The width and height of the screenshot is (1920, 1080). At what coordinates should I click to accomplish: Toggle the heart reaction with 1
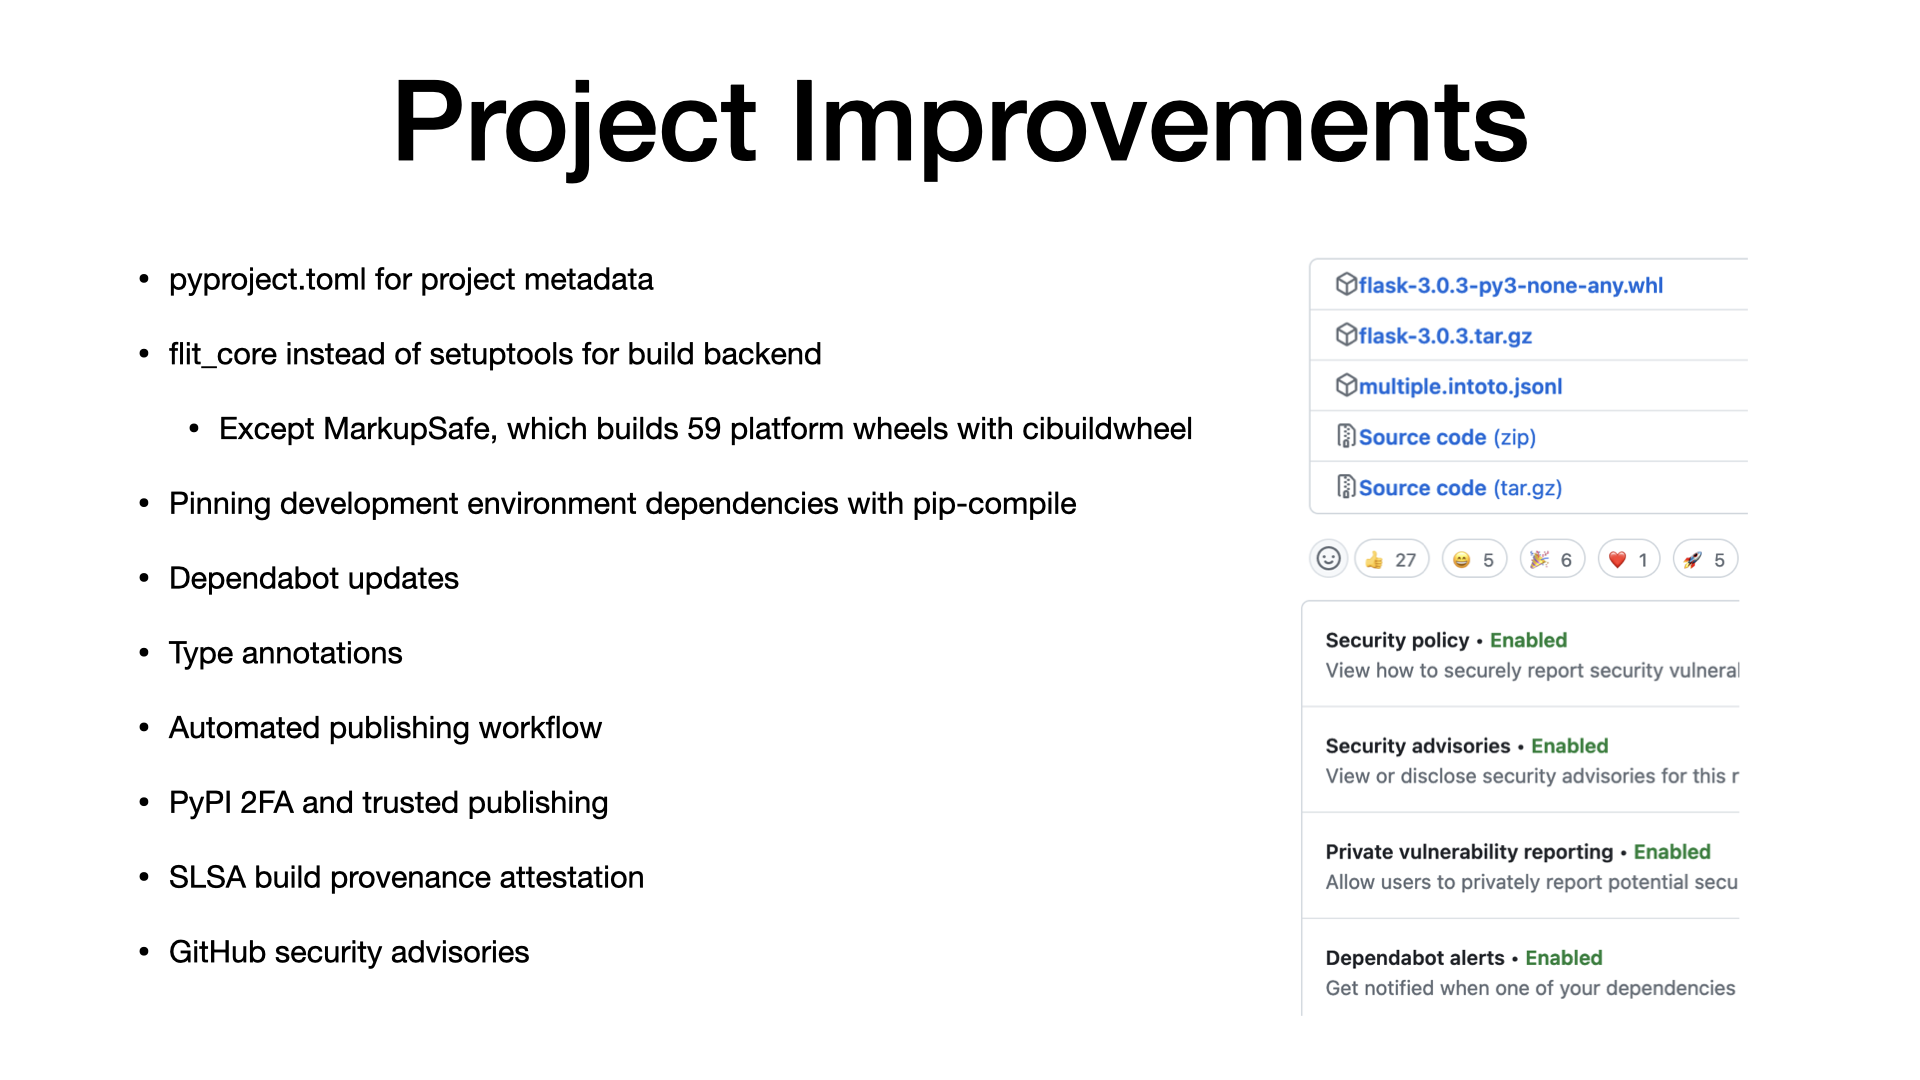pos(1629,559)
